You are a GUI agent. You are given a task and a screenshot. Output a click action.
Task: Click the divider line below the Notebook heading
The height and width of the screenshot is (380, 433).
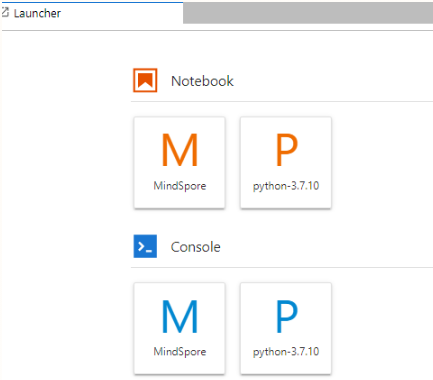(282, 101)
